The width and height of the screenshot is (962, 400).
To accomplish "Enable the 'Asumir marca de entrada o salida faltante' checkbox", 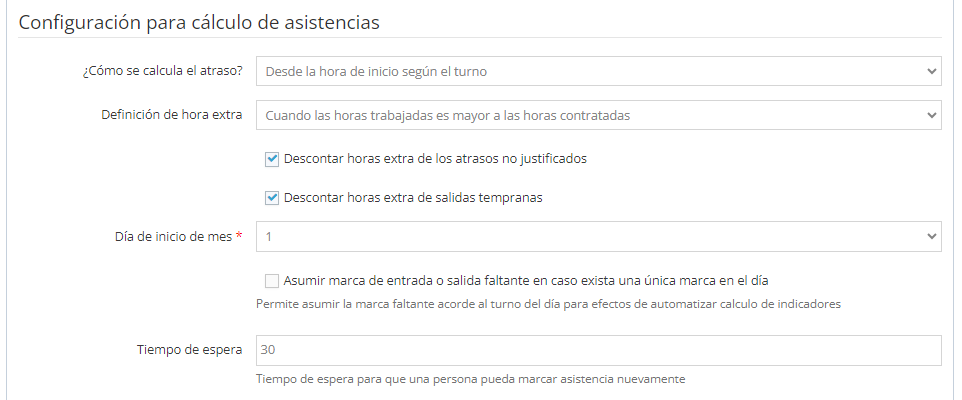I will click(272, 281).
